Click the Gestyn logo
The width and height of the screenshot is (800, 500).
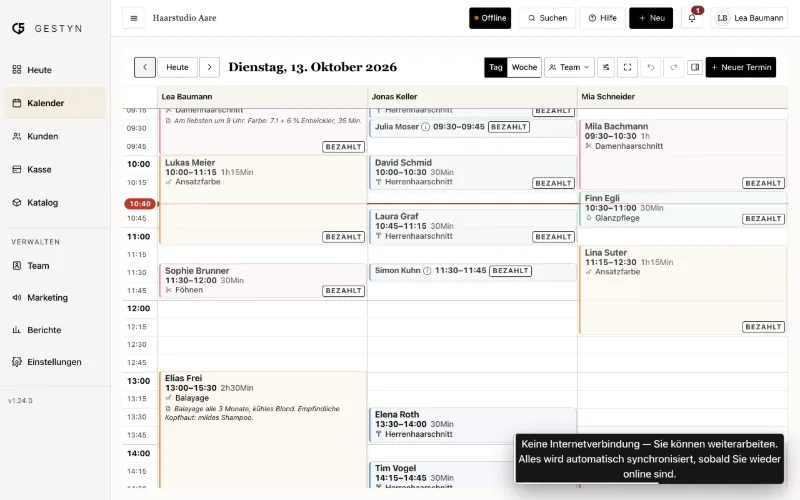tap(47, 29)
